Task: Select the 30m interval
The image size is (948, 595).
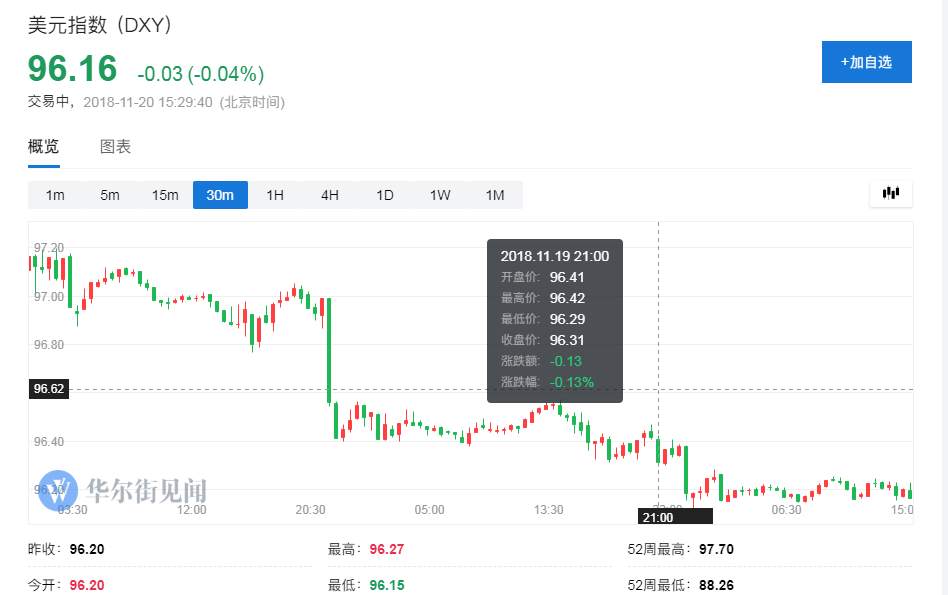Action: click(220, 195)
